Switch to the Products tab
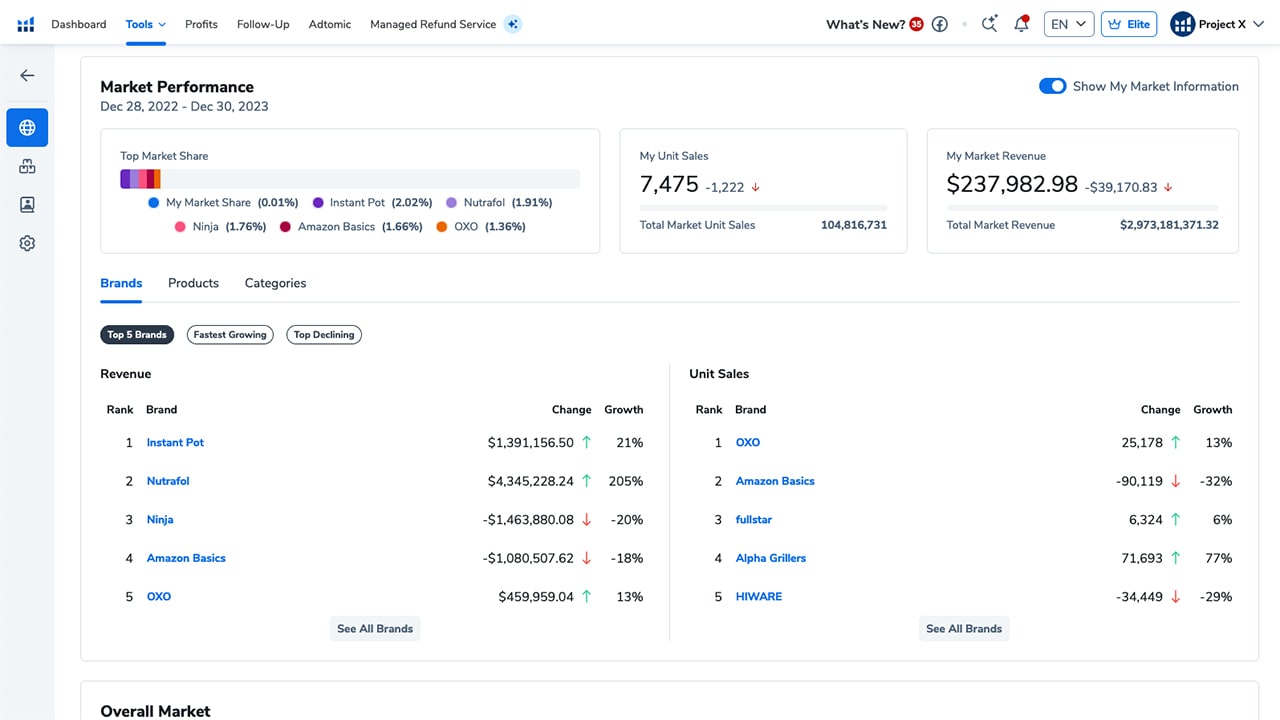The width and height of the screenshot is (1280, 720). point(193,283)
